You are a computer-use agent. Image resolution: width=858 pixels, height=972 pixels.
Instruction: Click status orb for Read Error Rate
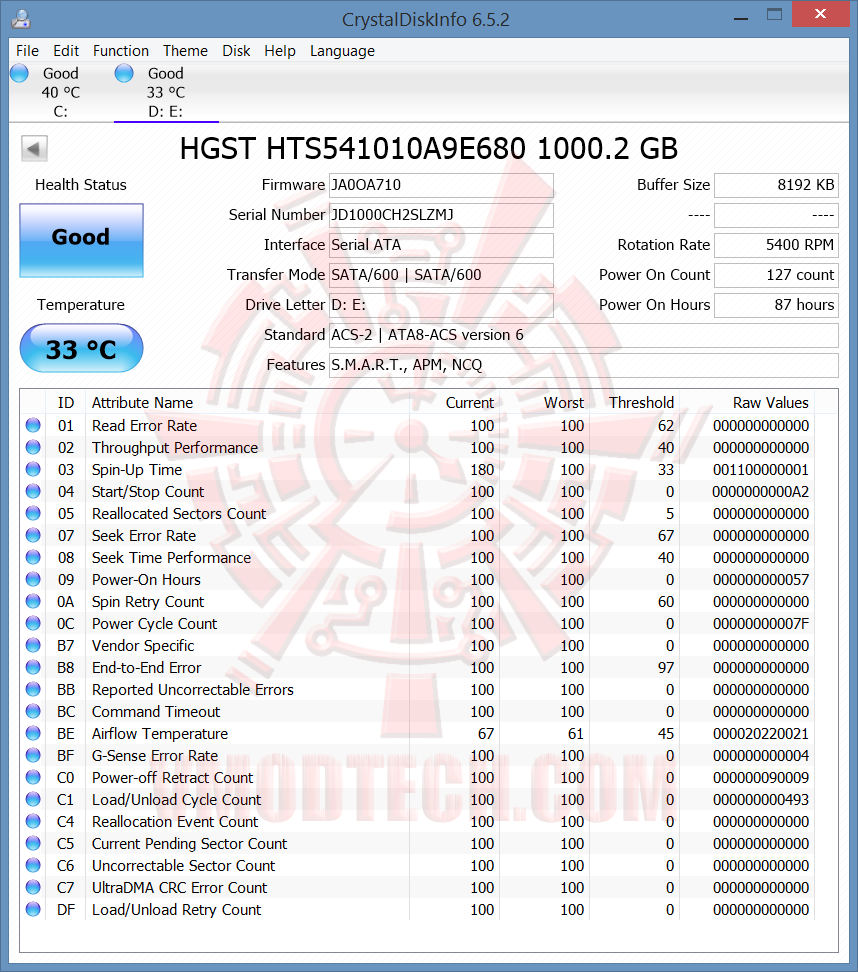click(x=33, y=425)
